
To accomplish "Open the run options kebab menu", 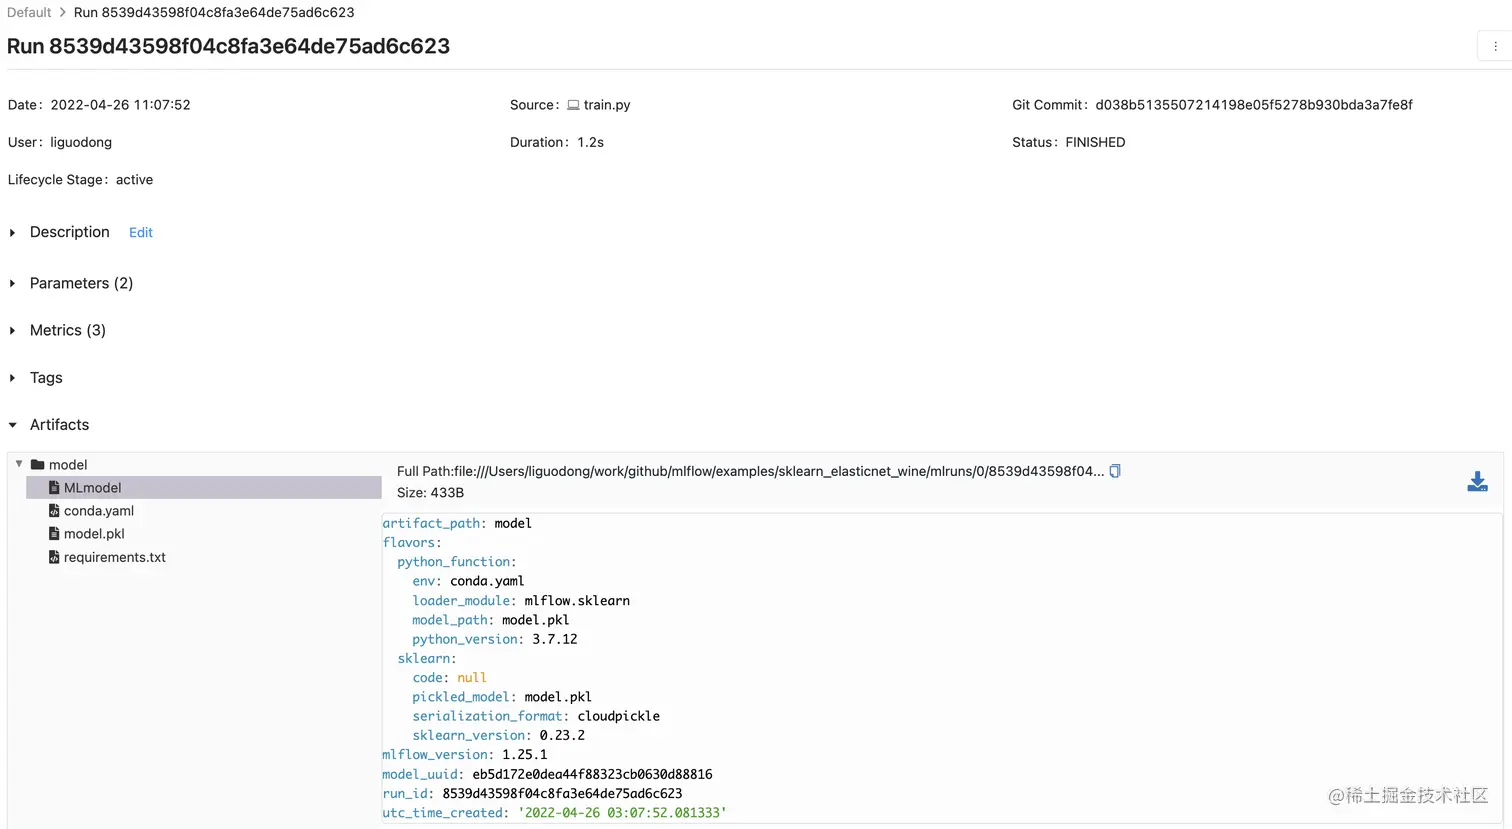I will [x=1495, y=46].
